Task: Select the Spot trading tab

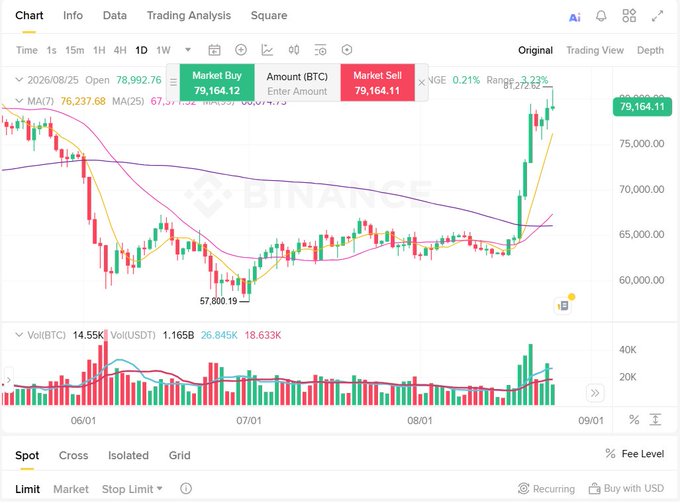Action: [27, 455]
